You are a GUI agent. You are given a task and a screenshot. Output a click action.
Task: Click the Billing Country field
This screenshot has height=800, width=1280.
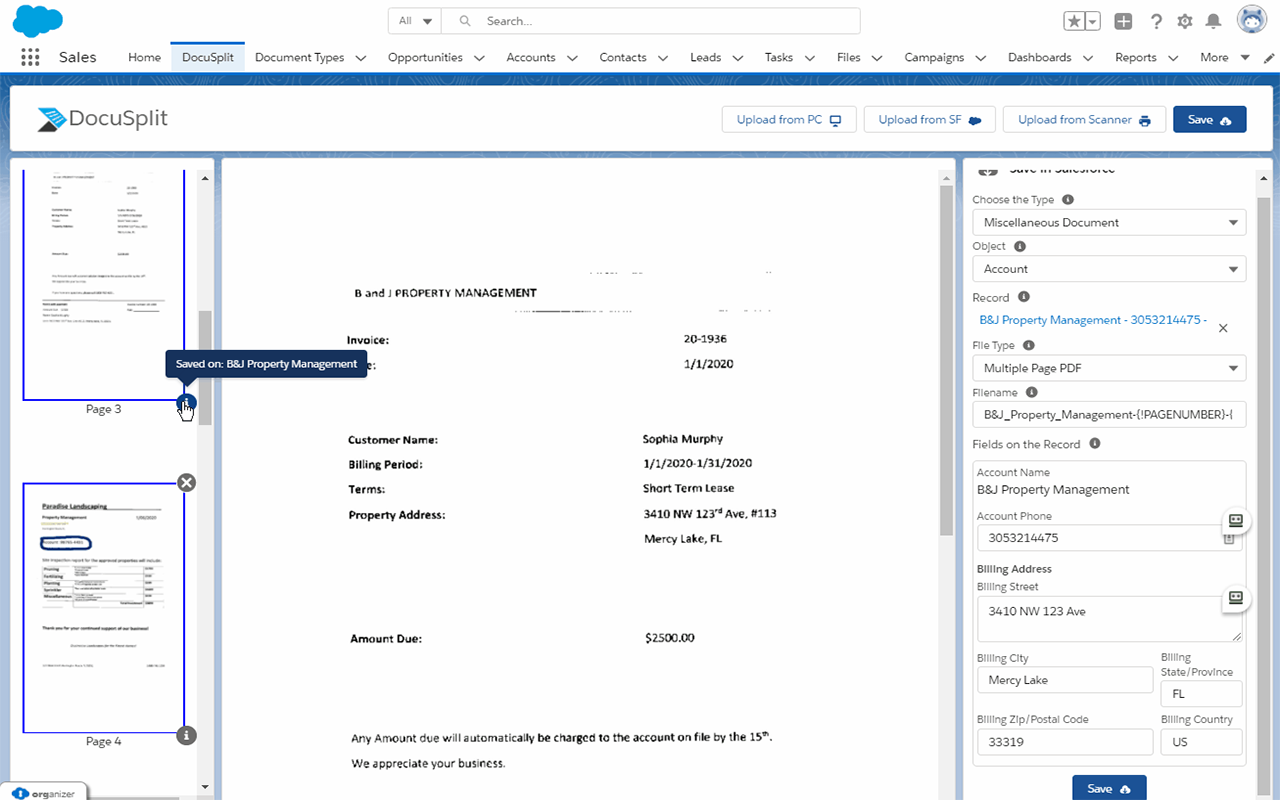click(x=1201, y=741)
